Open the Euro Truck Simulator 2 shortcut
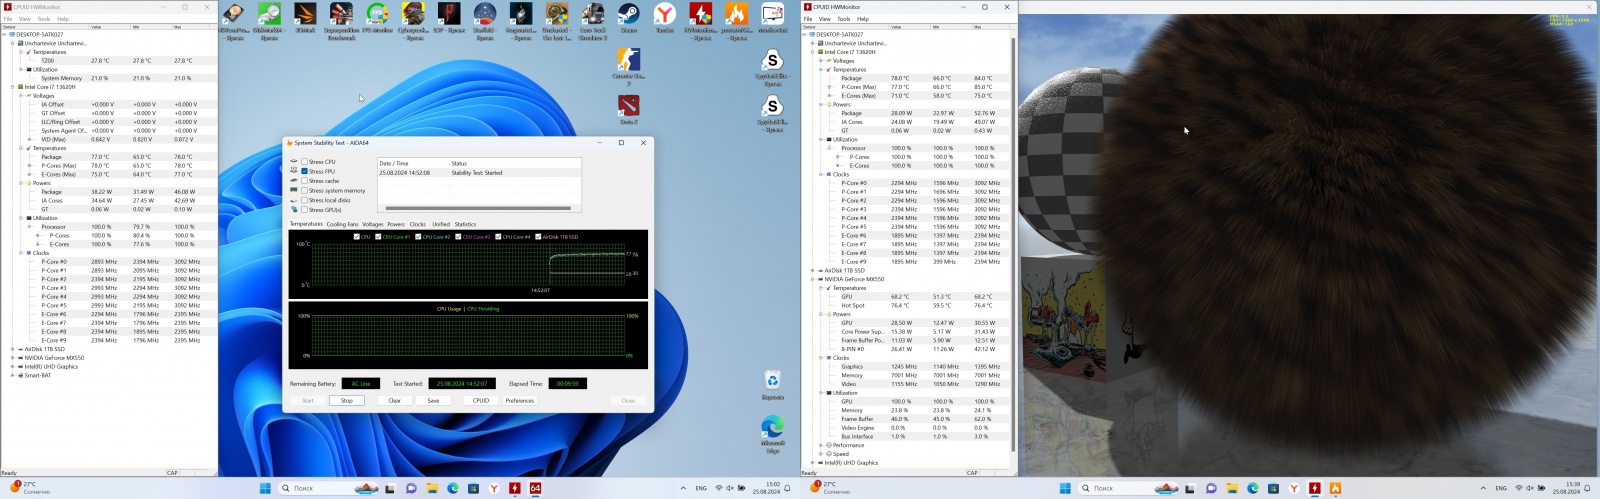 (593, 15)
